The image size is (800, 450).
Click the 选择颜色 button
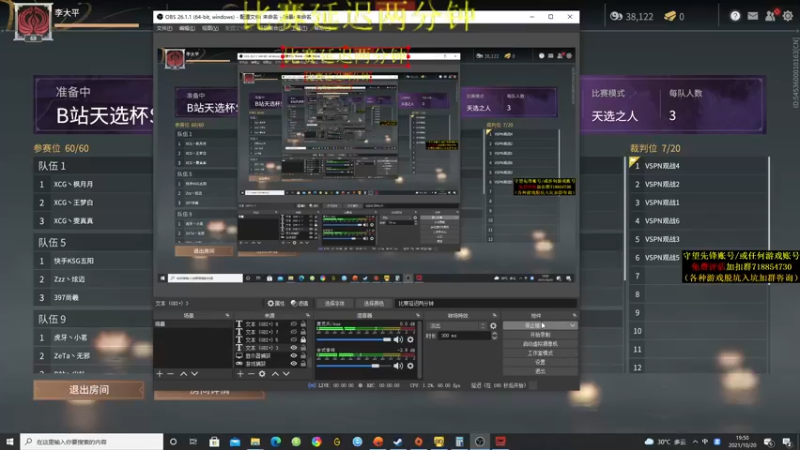click(373, 303)
